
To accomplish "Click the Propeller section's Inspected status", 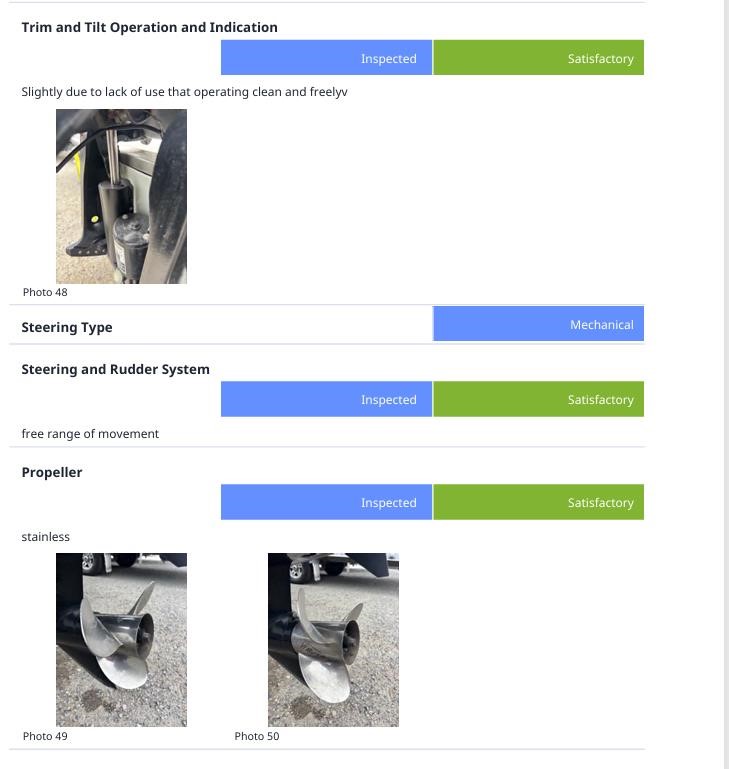I will click(327, 502).
